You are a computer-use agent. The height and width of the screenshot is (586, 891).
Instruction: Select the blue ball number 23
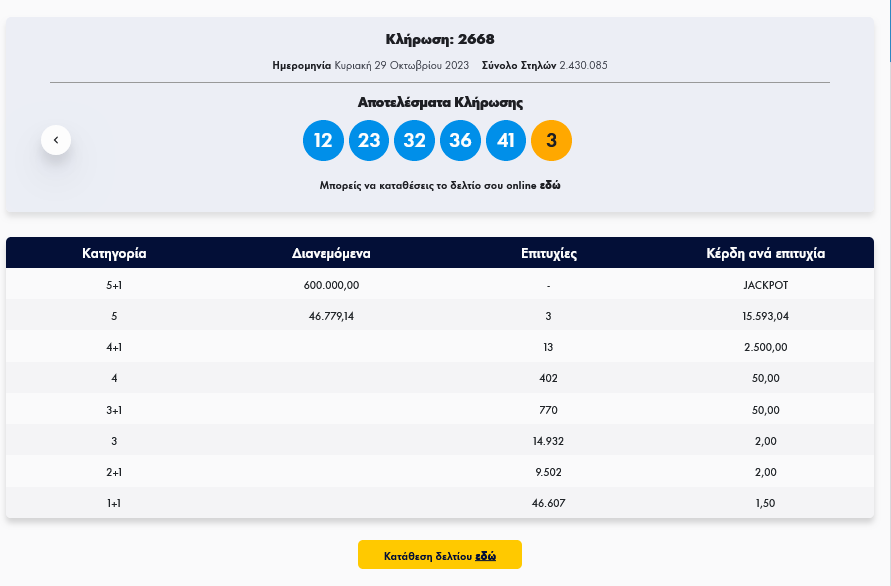click(369, 140)
